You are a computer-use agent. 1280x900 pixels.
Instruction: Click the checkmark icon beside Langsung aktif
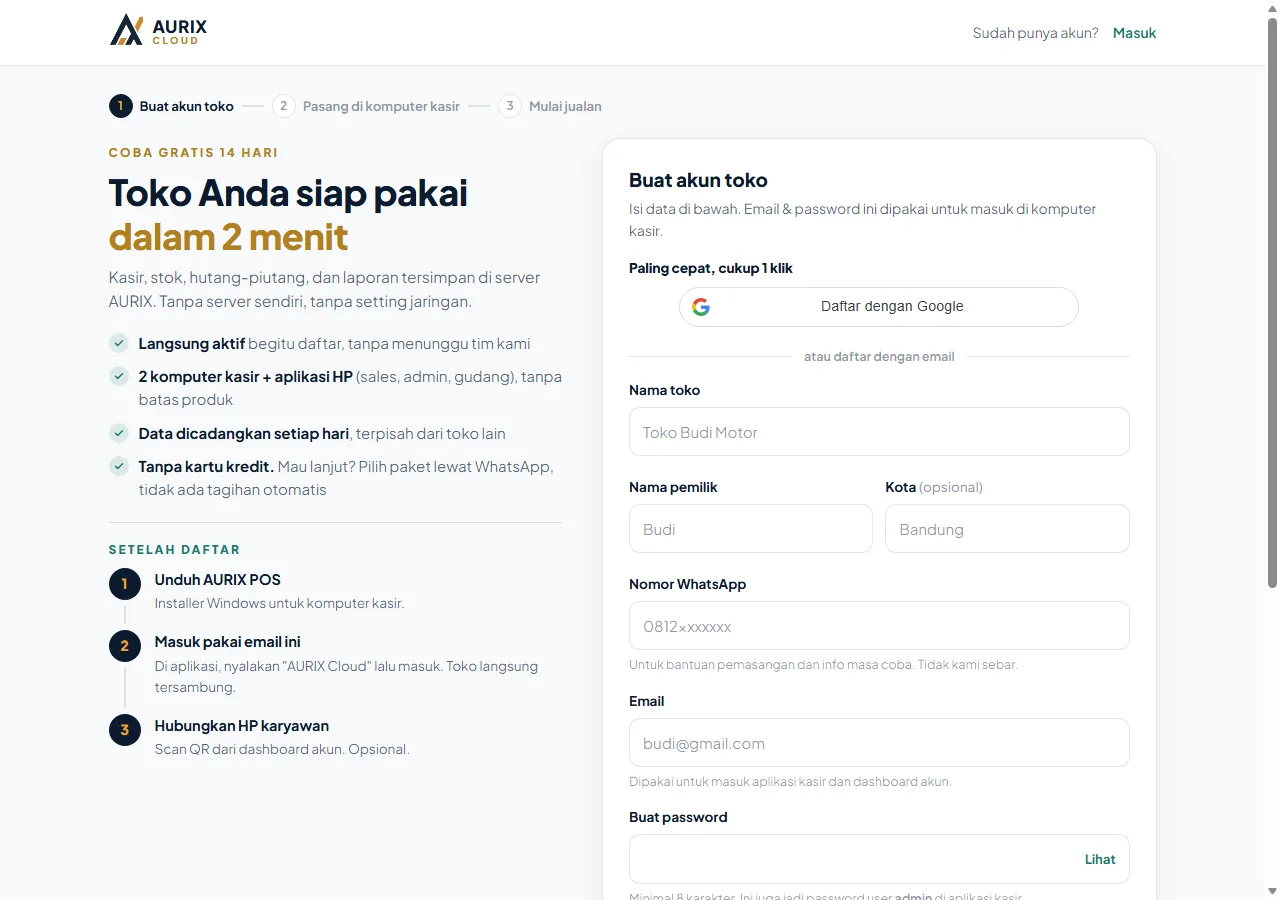point(119,343)
